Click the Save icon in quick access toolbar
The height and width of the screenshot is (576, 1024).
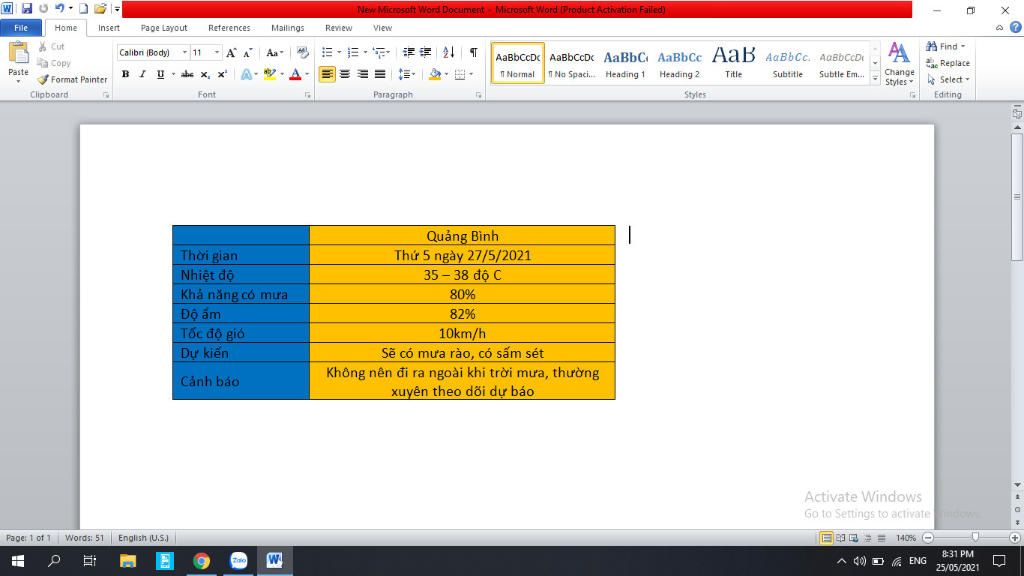[27, 8]
